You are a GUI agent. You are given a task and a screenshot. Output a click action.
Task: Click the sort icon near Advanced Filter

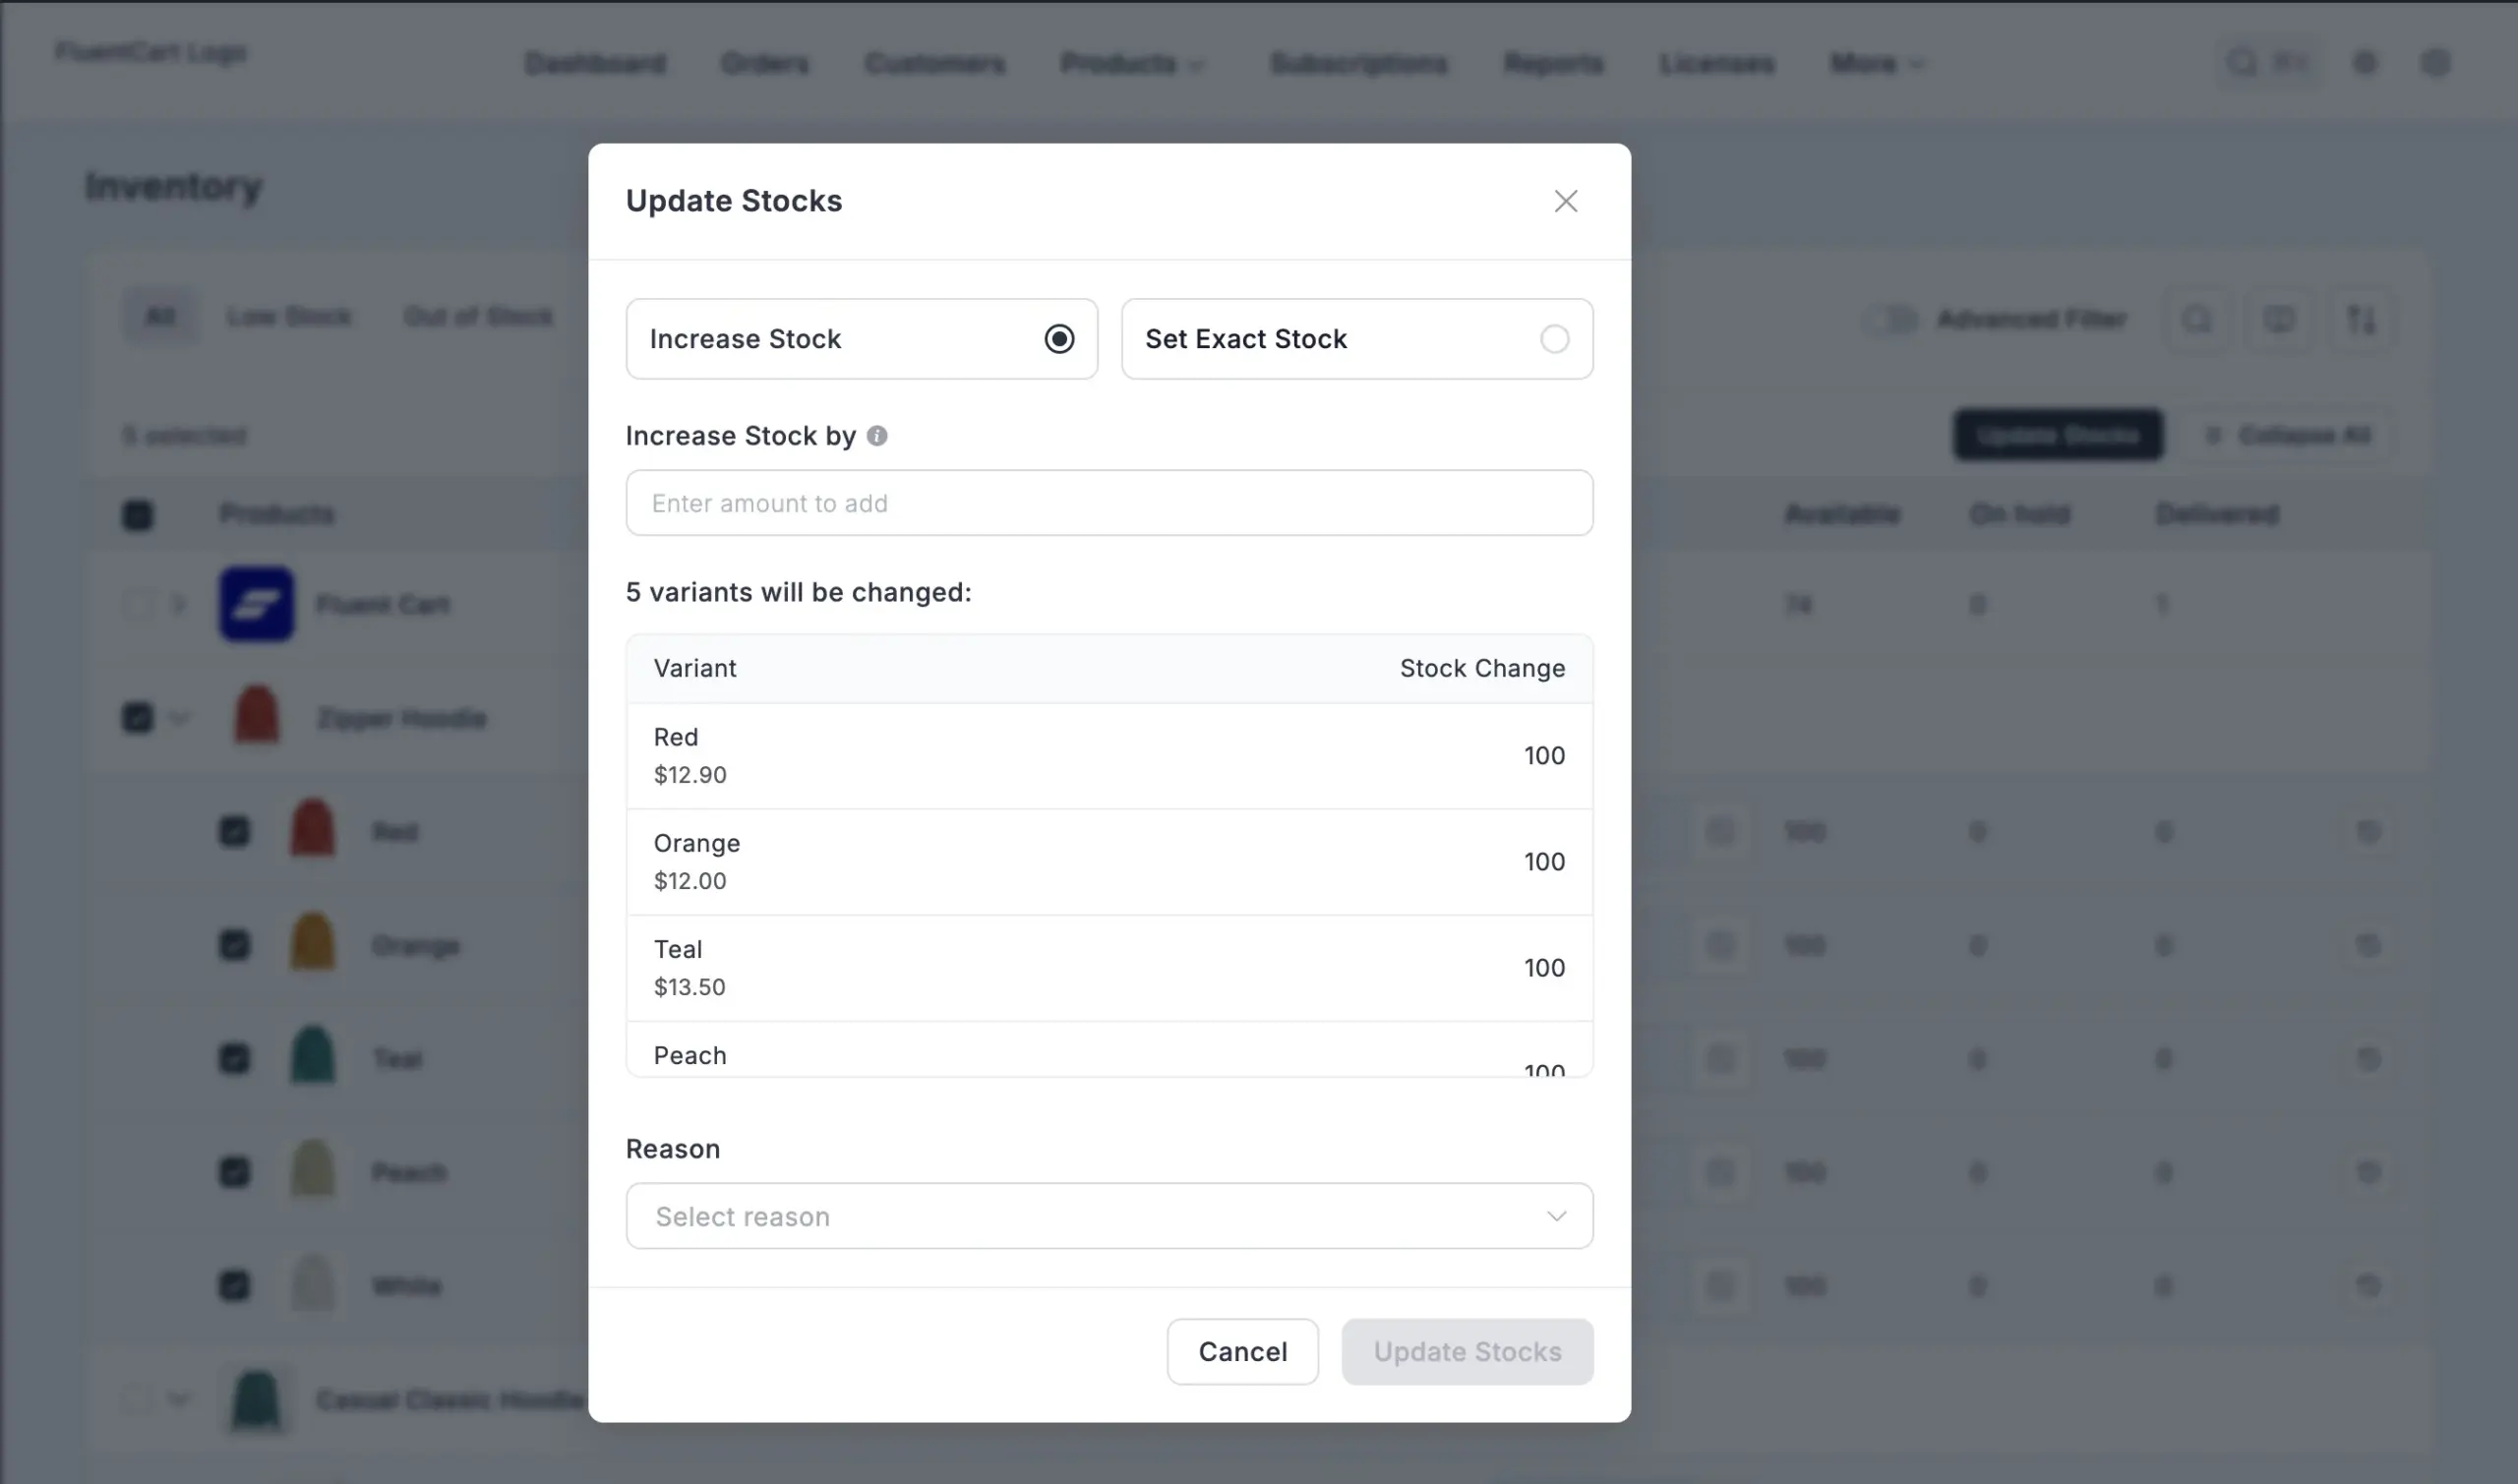tap(2362, 319)
